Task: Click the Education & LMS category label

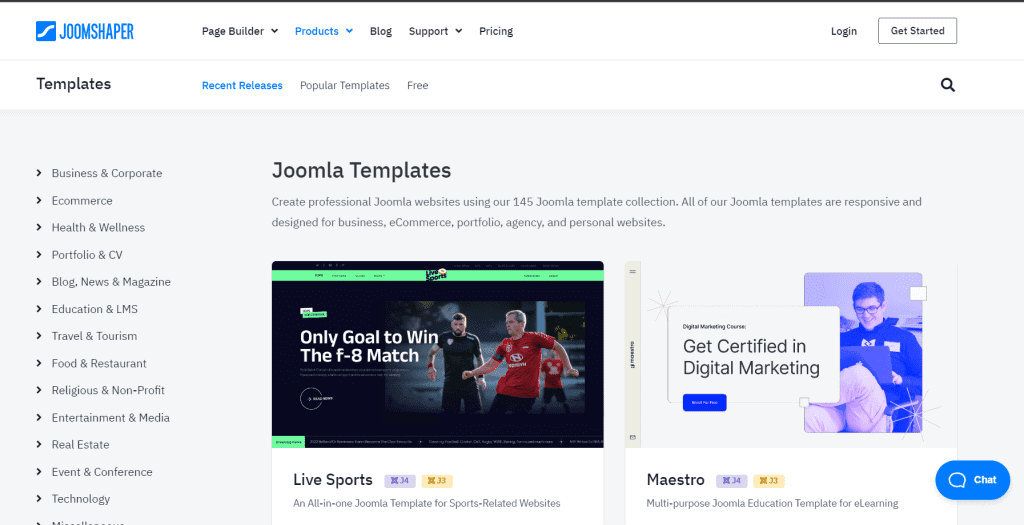Action: (95, 309)
